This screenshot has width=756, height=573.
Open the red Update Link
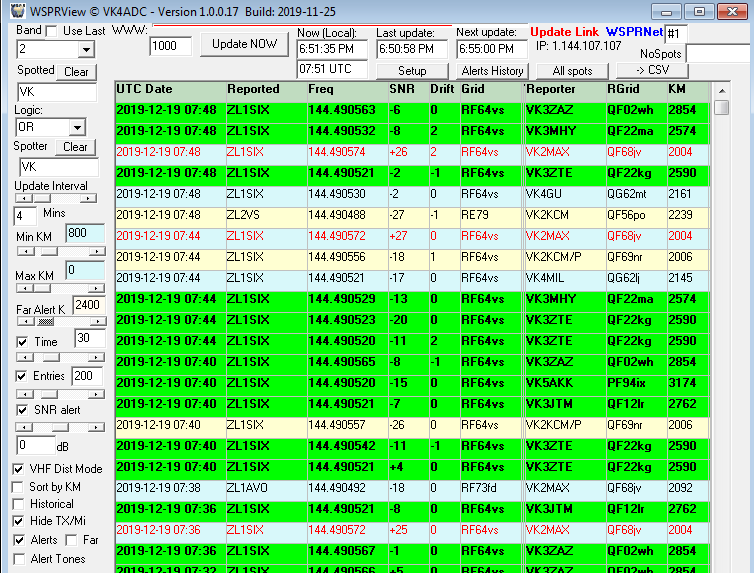564,32
